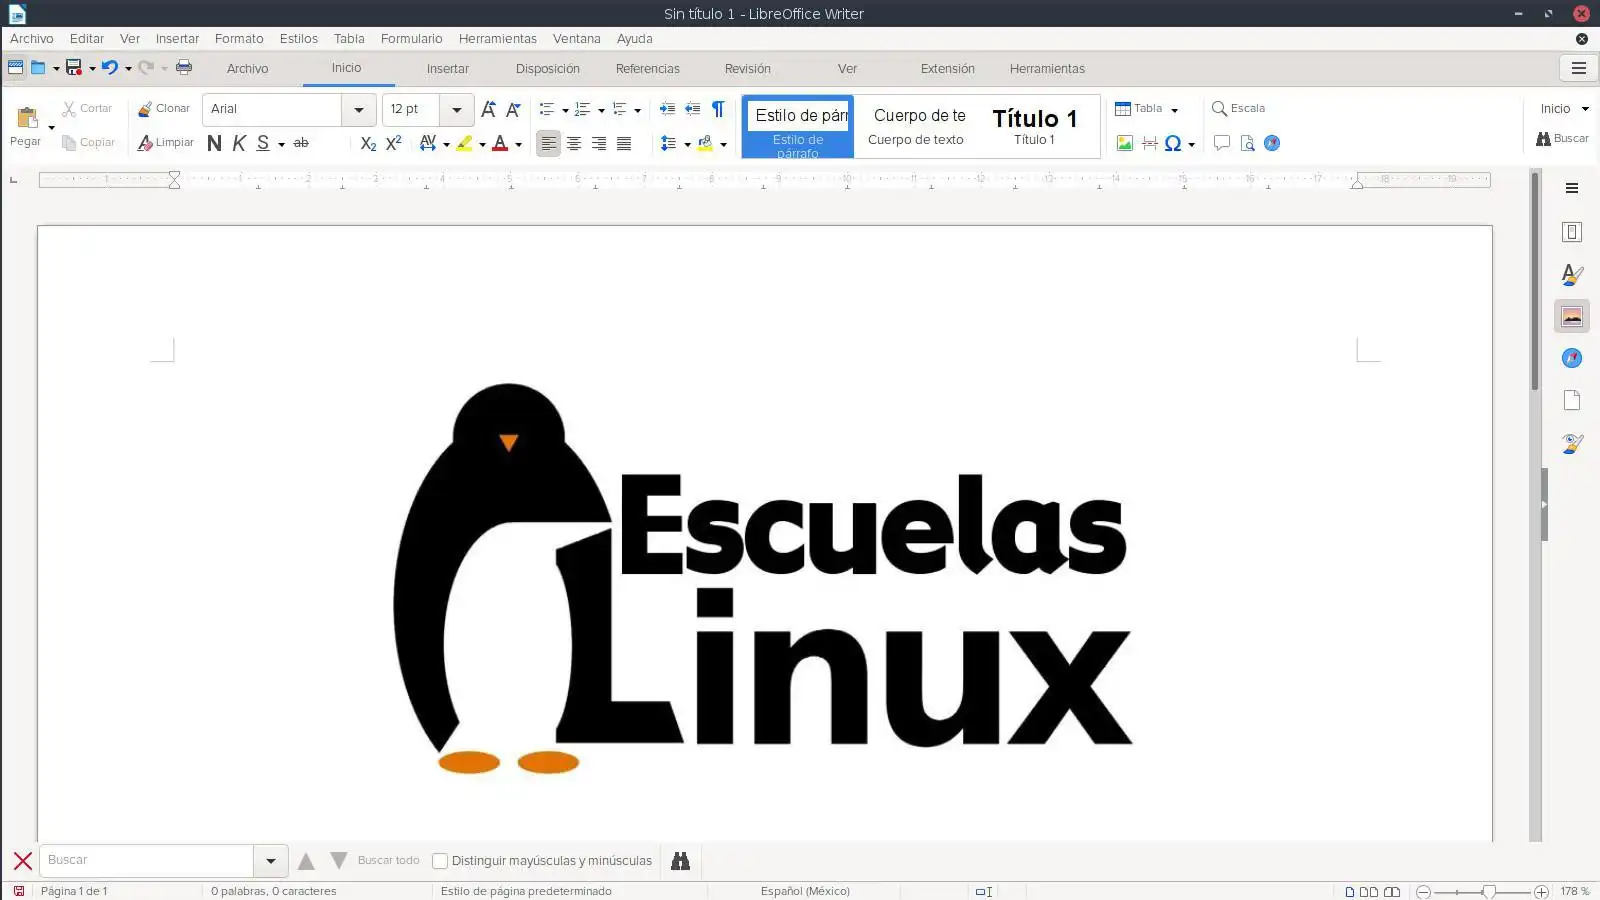Image resolution: width=1600 pixels, height=900 pixels.
Task: Select the Escuelas Linux penguin image
Action: [763, 579]
